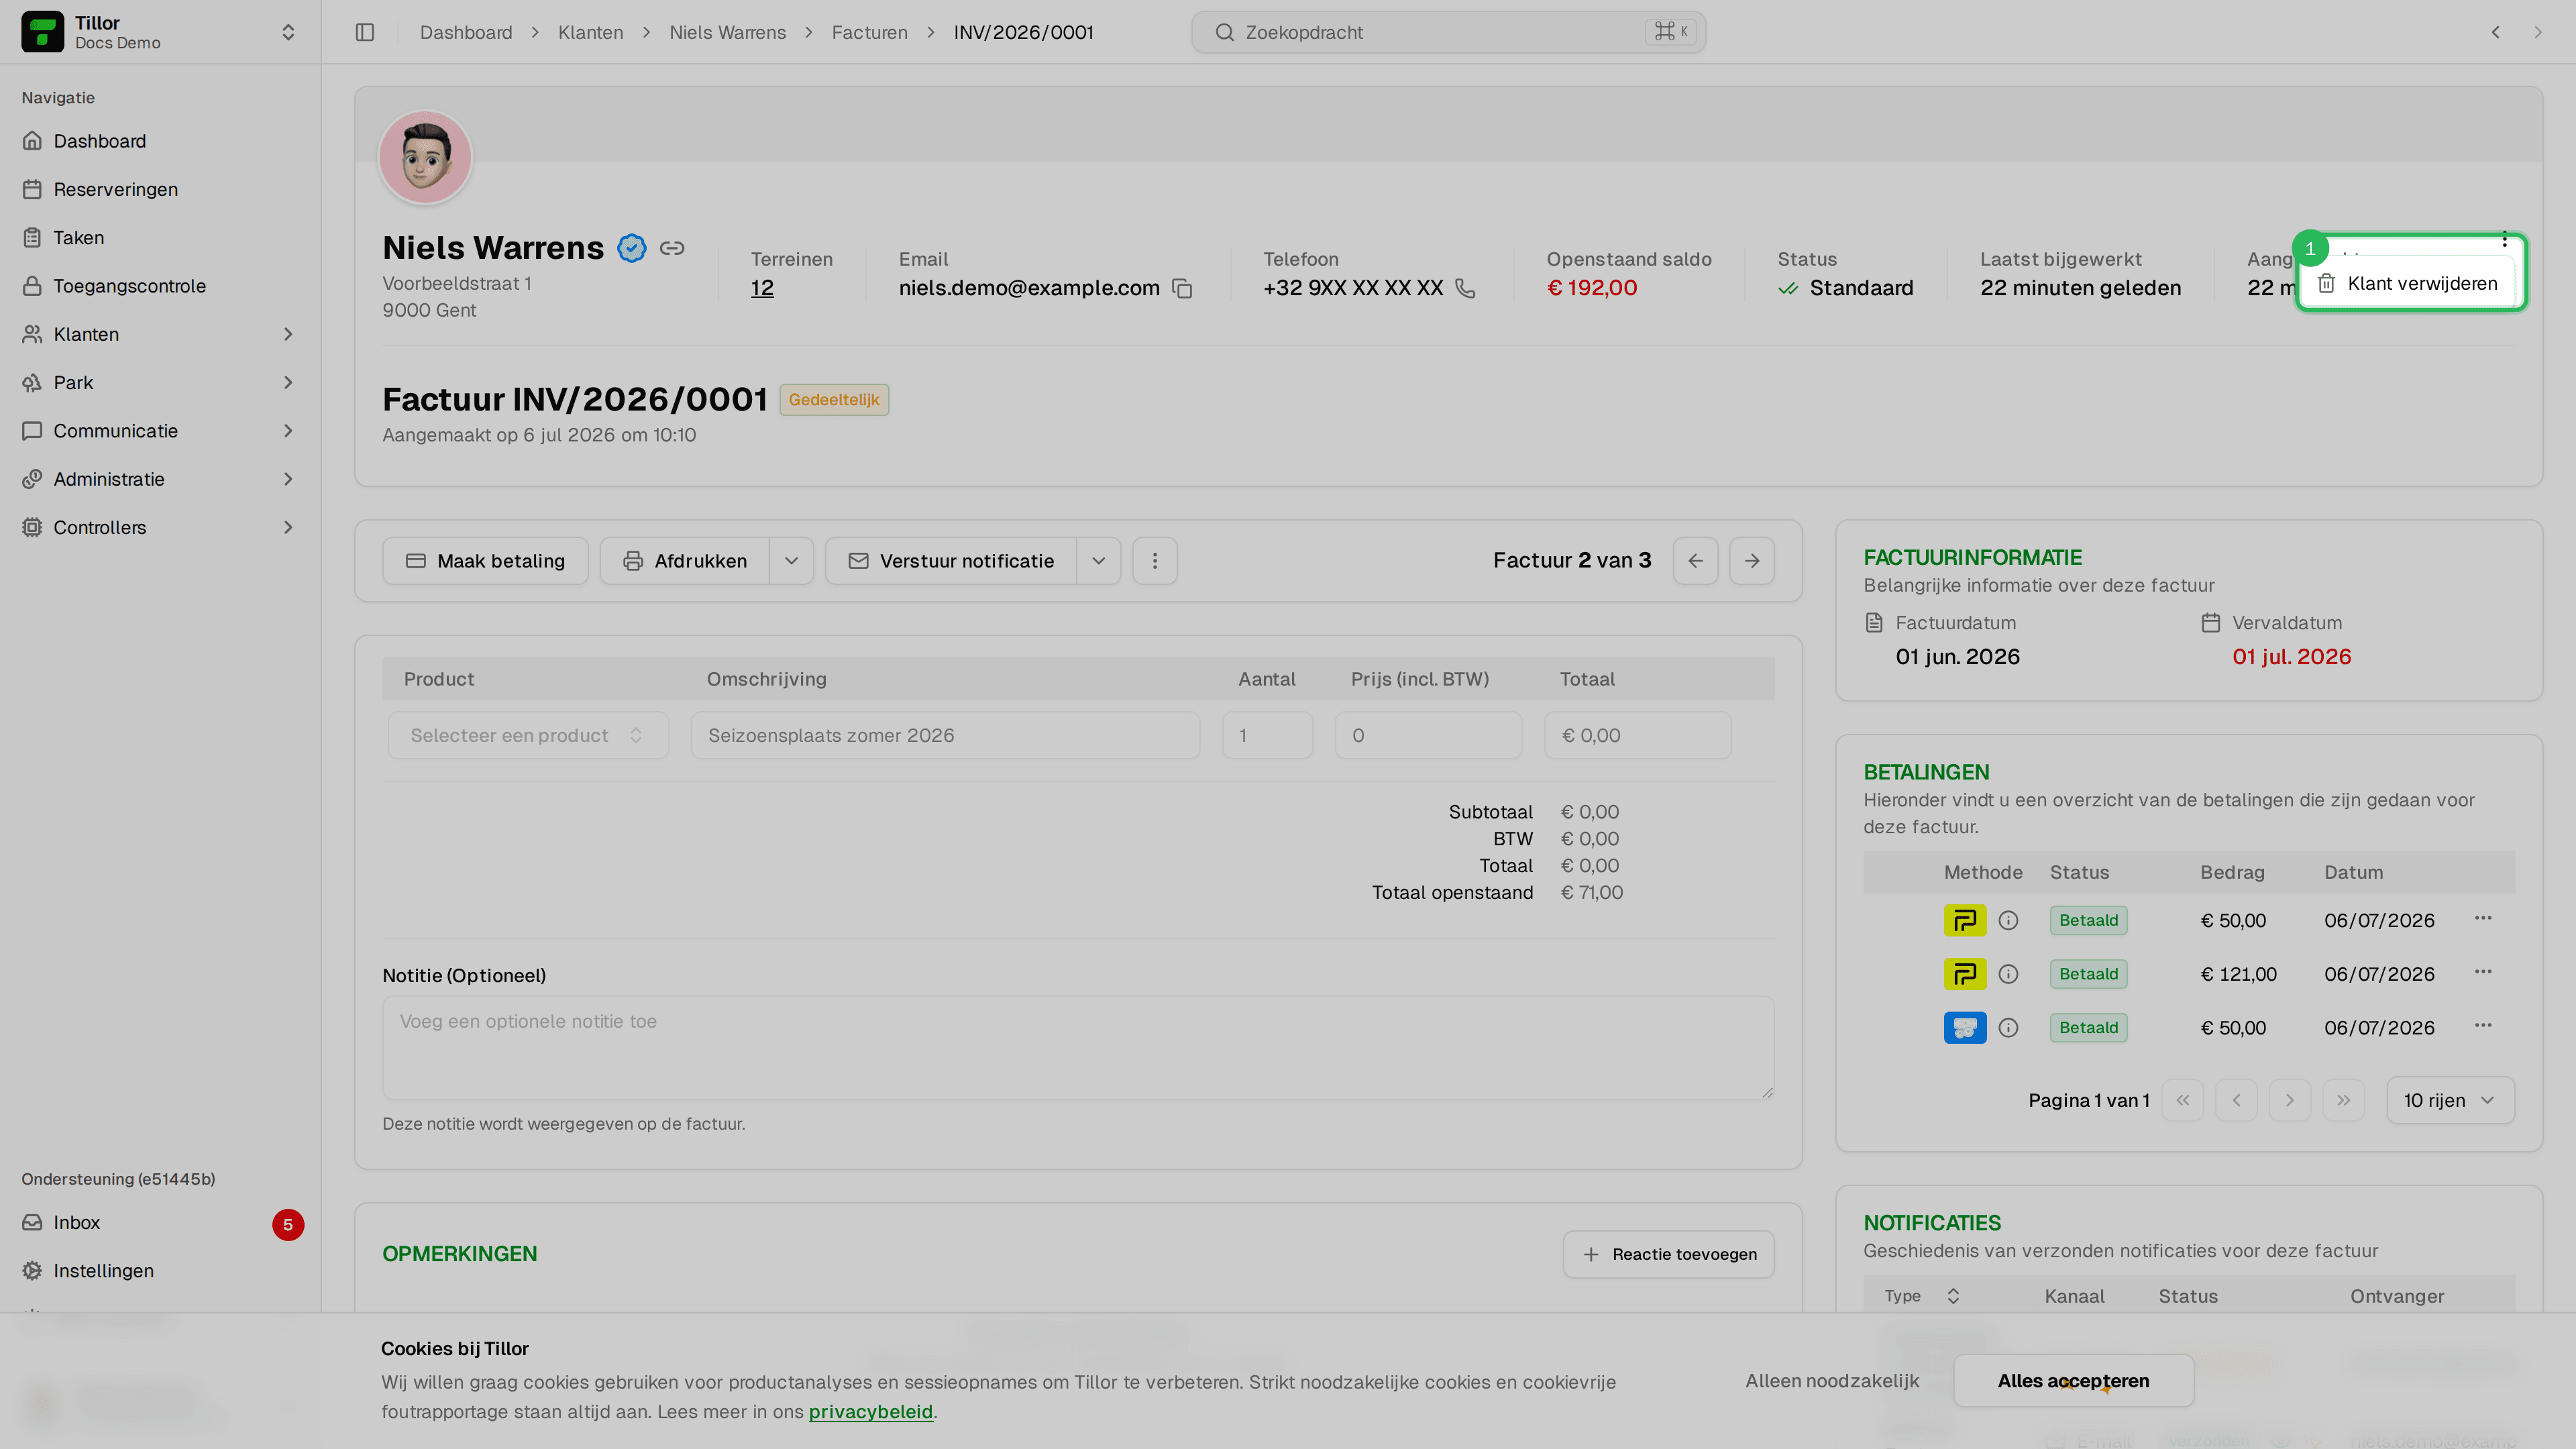Click the link icon beside the customer name
Image resolution: width=2576 pixels, height=1449 pixels.
[672, 248]
